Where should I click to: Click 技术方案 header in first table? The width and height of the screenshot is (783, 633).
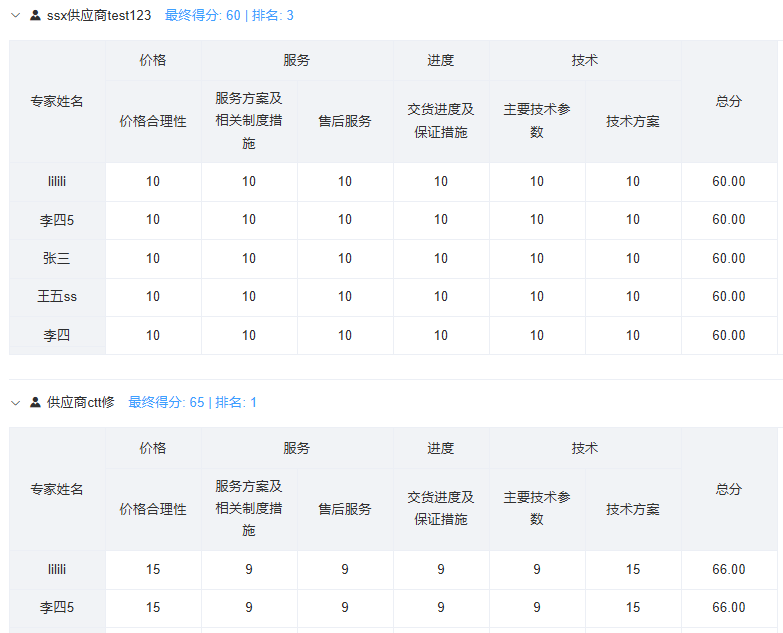click(633, 121)
